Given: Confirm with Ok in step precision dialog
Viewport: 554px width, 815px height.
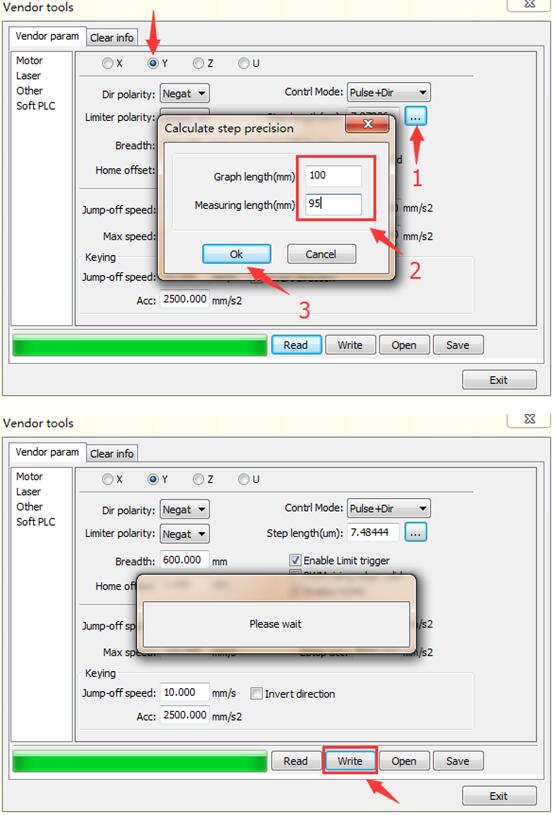Looking at the screenshot, I should click(236, 254).
